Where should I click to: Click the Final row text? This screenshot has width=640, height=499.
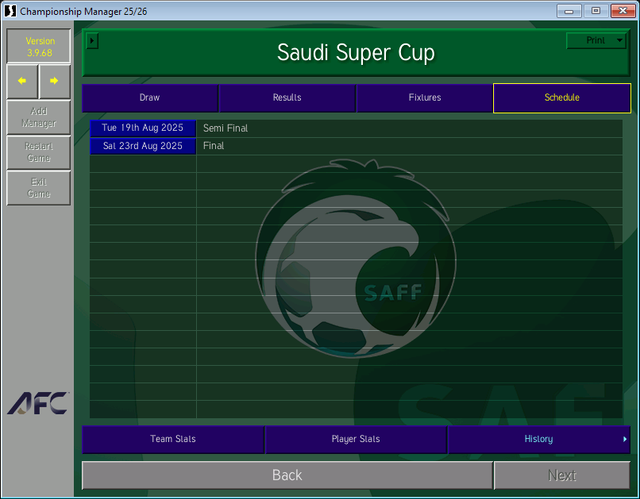213,146
